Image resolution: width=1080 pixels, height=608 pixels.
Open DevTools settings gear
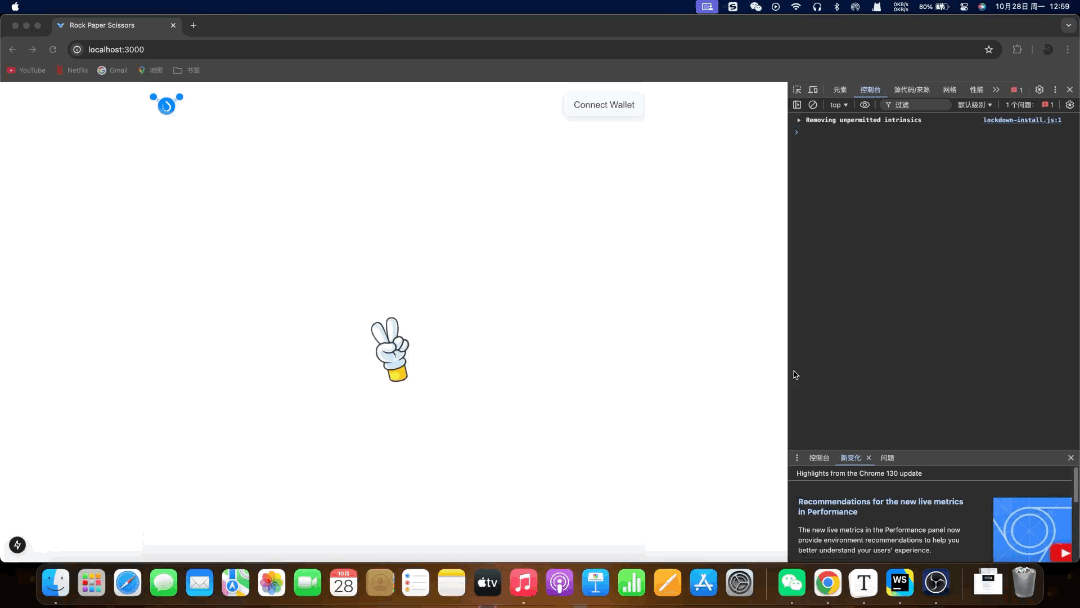click(1038, 89)
